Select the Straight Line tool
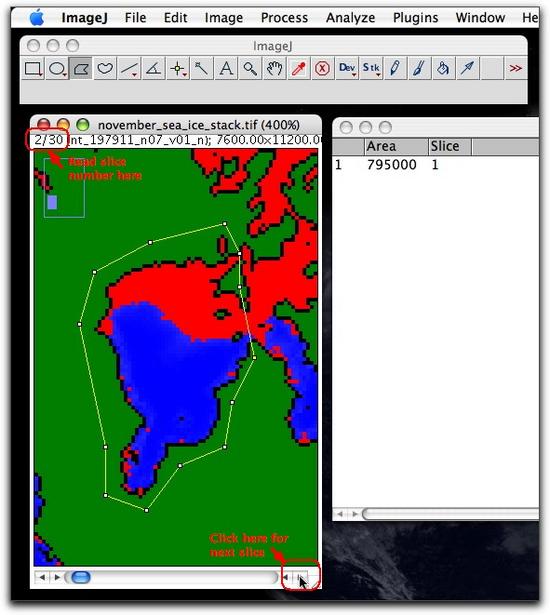Image resolution: width=550 pixels, height=615 pixels. tap(129, 69)
